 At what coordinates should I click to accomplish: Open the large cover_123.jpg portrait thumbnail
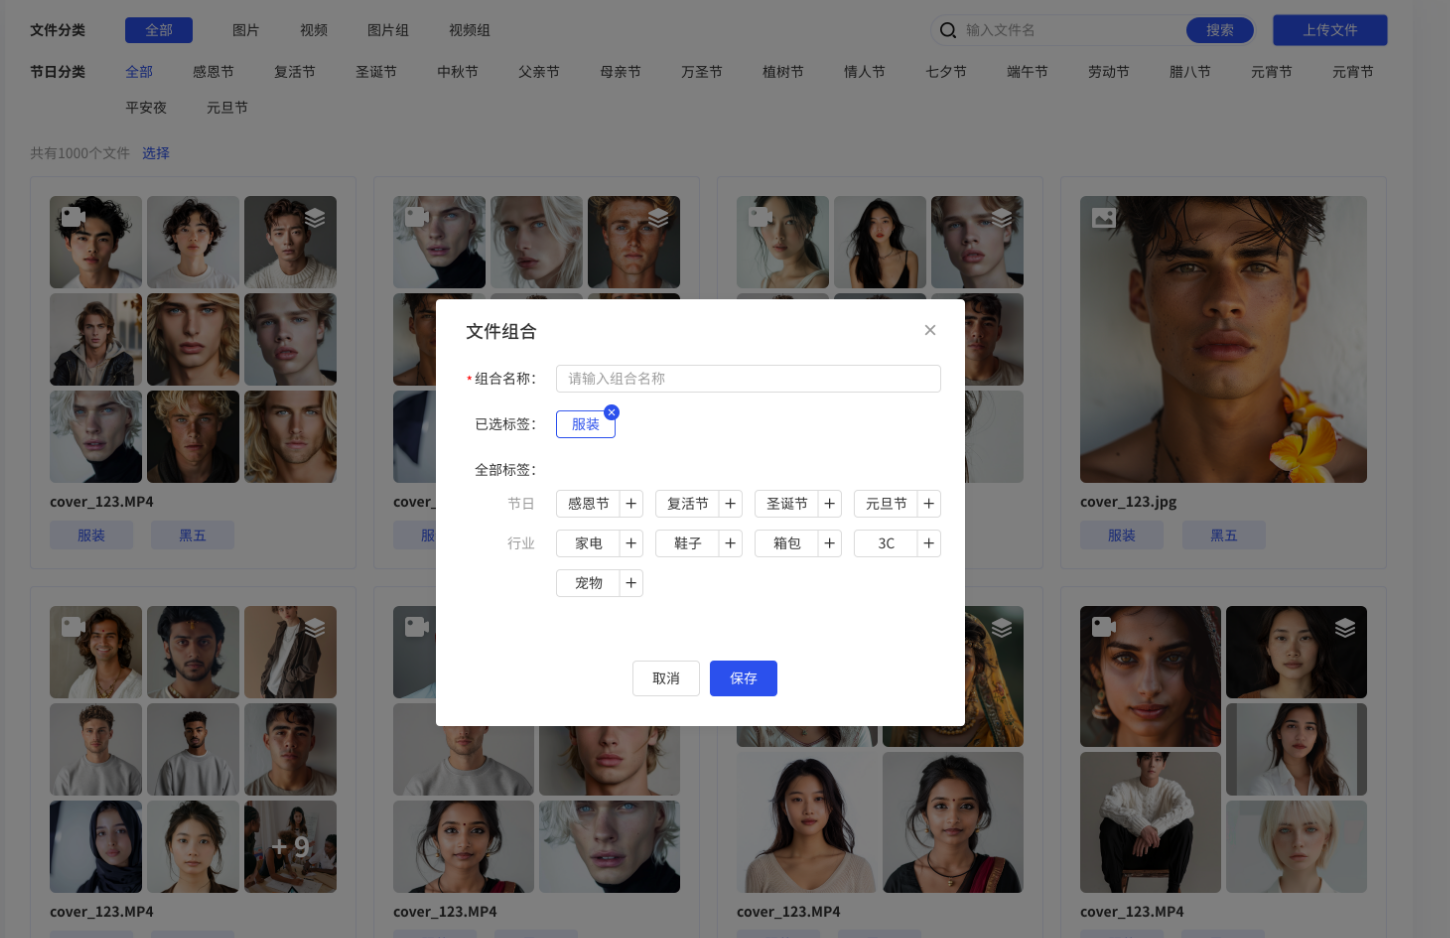pos(1222,339)
